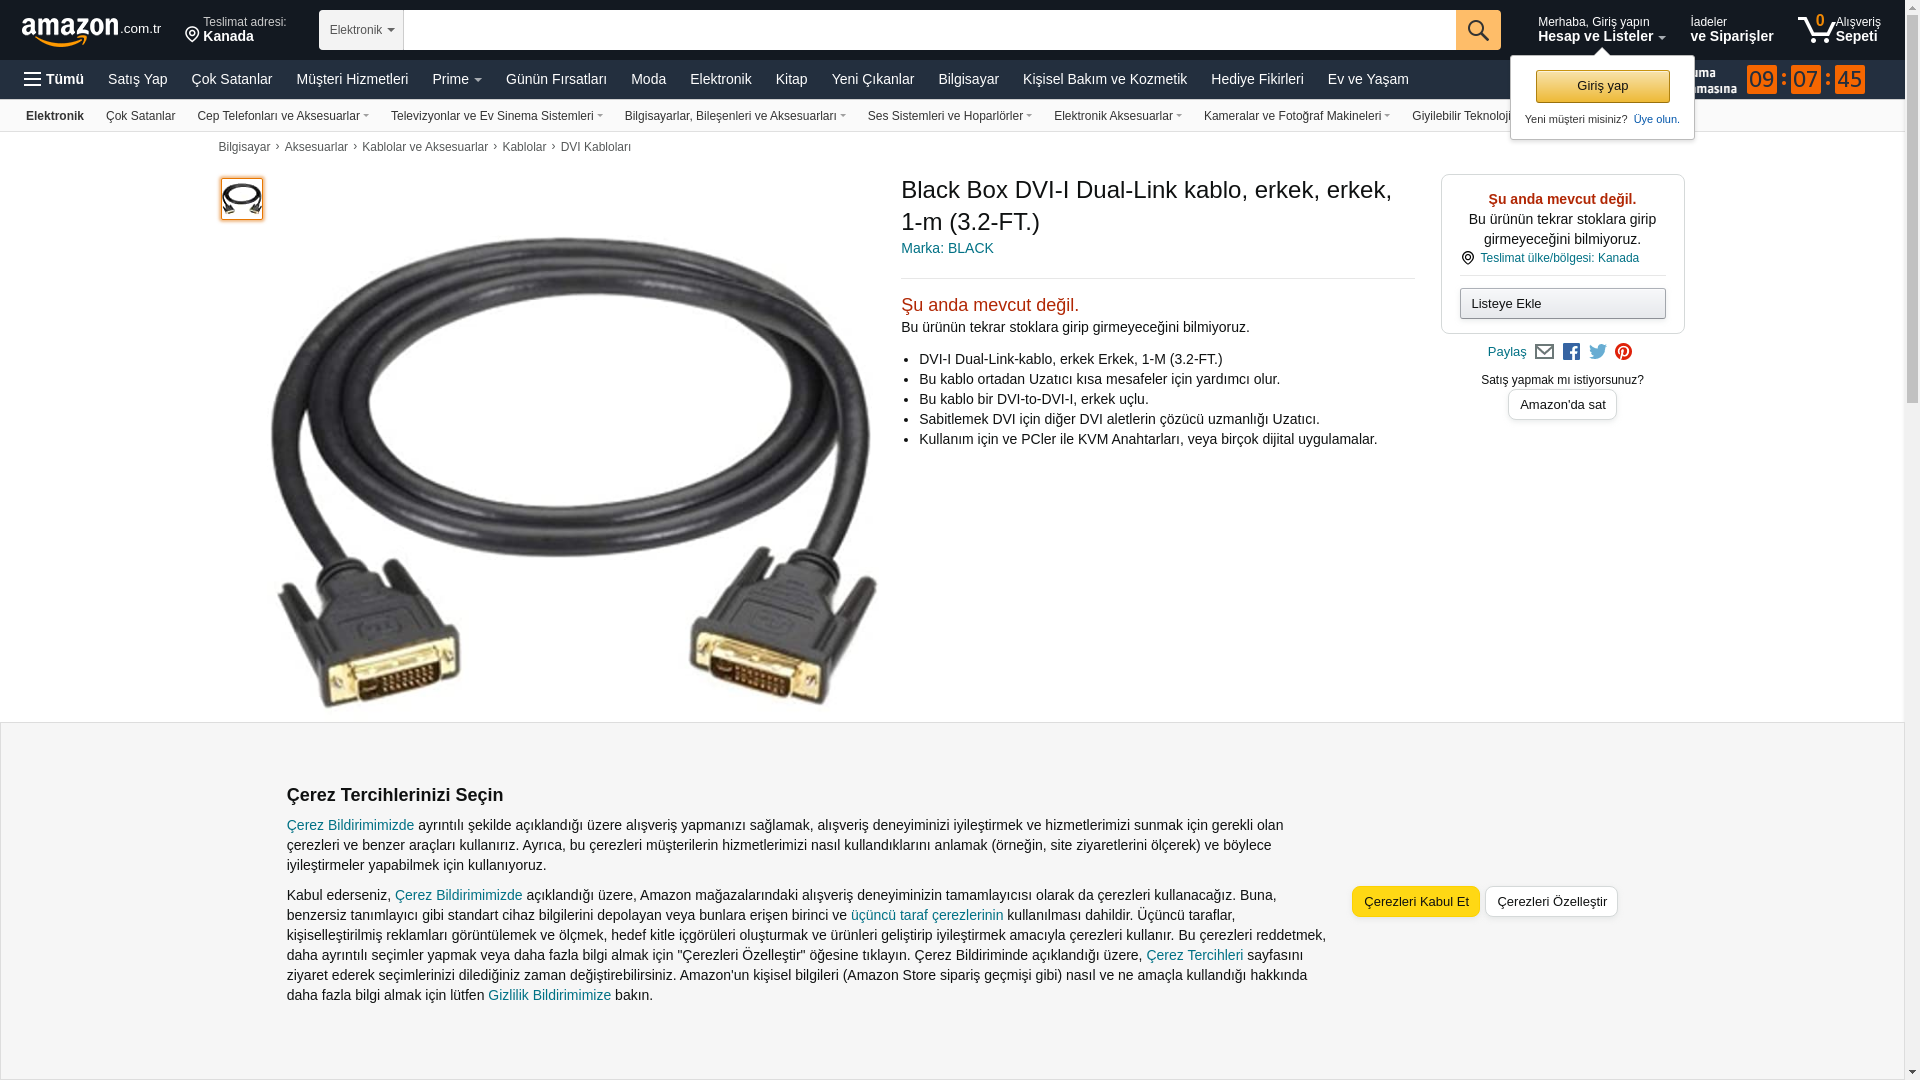Click the Giriş yap sign-in button
The width and height of the screenshot is (1920, 1080).
[1602, 86]
